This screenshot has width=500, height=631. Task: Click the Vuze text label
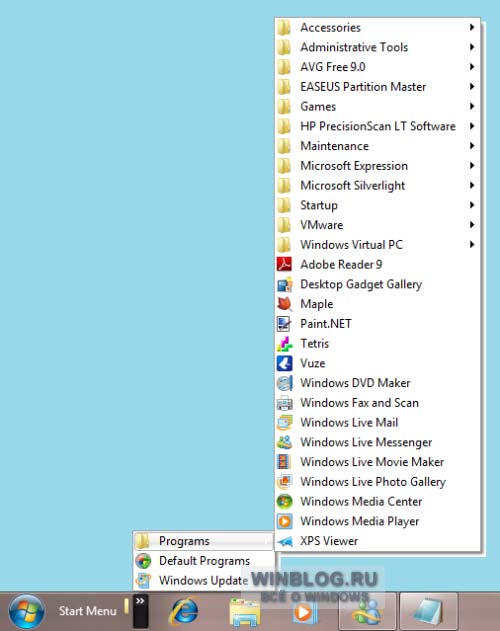click(x=313, y=363)
